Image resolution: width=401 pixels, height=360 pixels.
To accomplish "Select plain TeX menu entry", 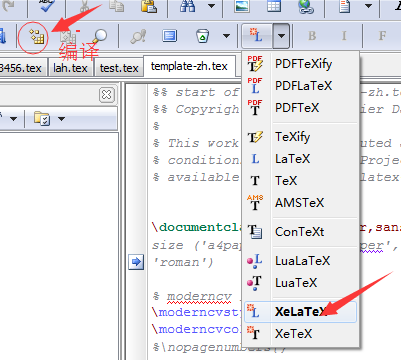I will click(x=301, y=181).
